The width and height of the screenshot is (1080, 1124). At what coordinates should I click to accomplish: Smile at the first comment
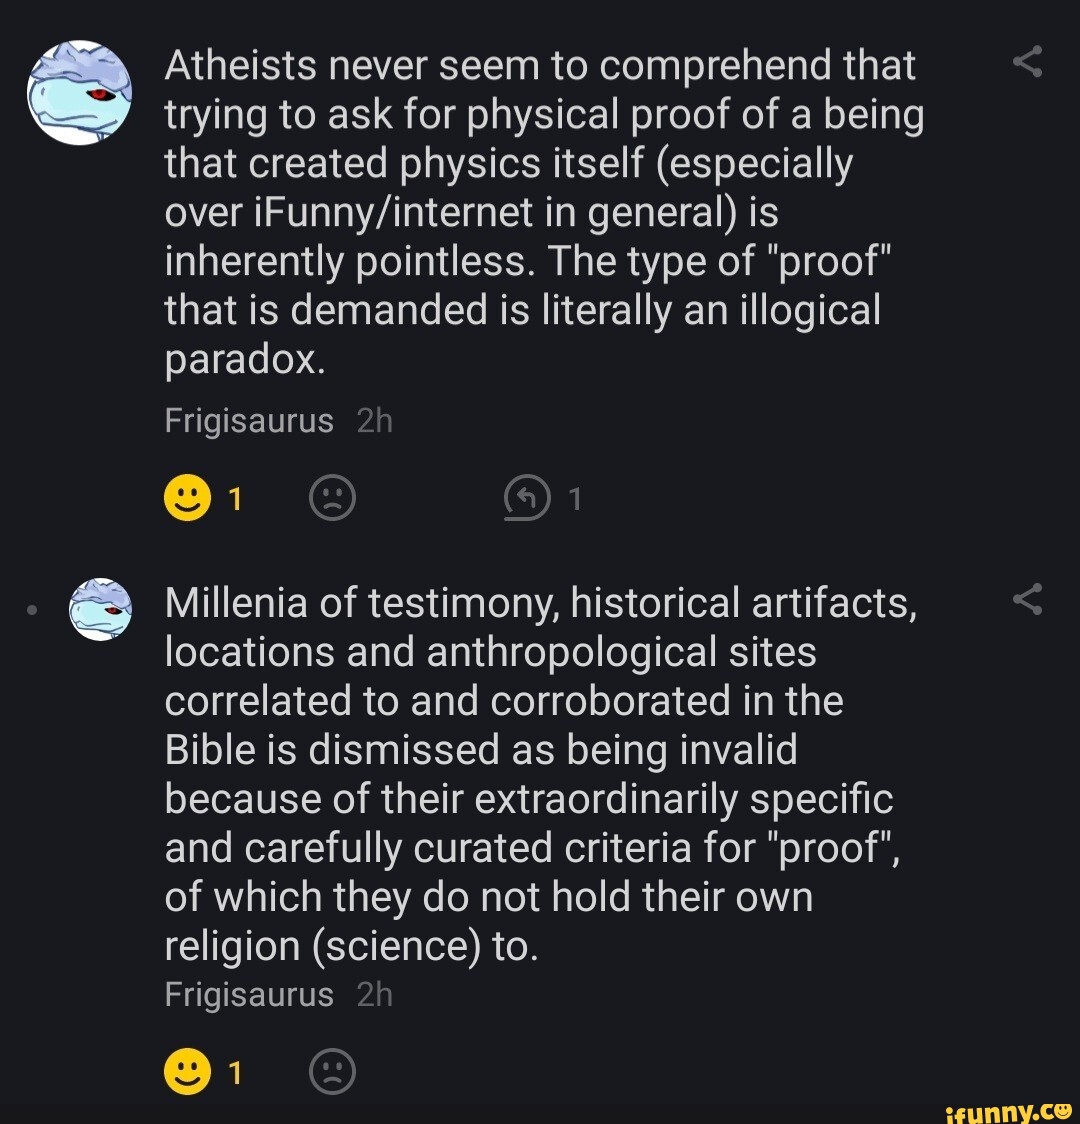186,498
